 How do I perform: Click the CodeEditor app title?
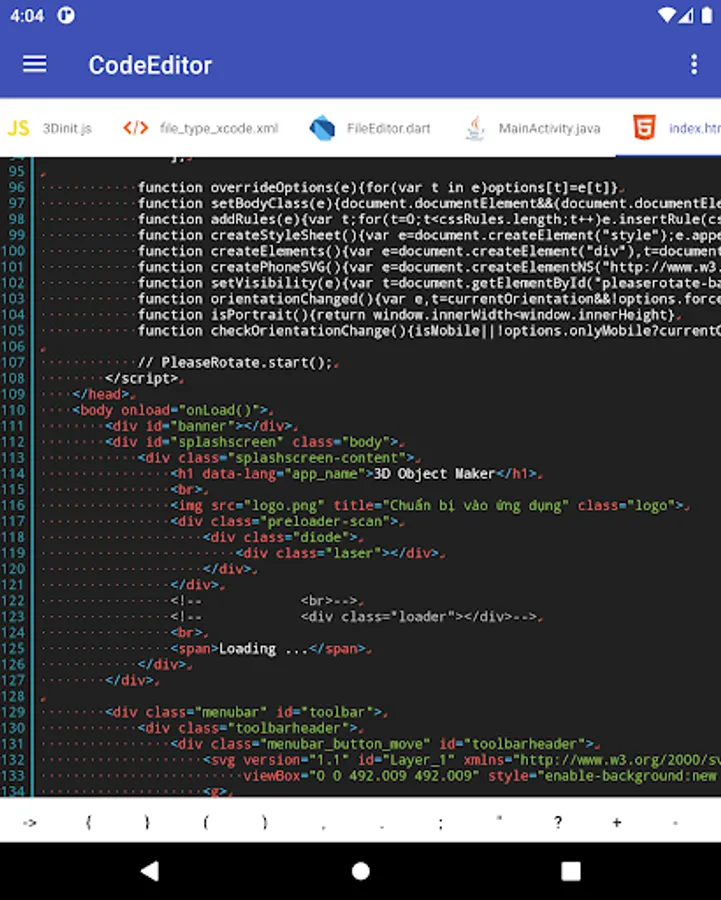(x=150, y=65)
